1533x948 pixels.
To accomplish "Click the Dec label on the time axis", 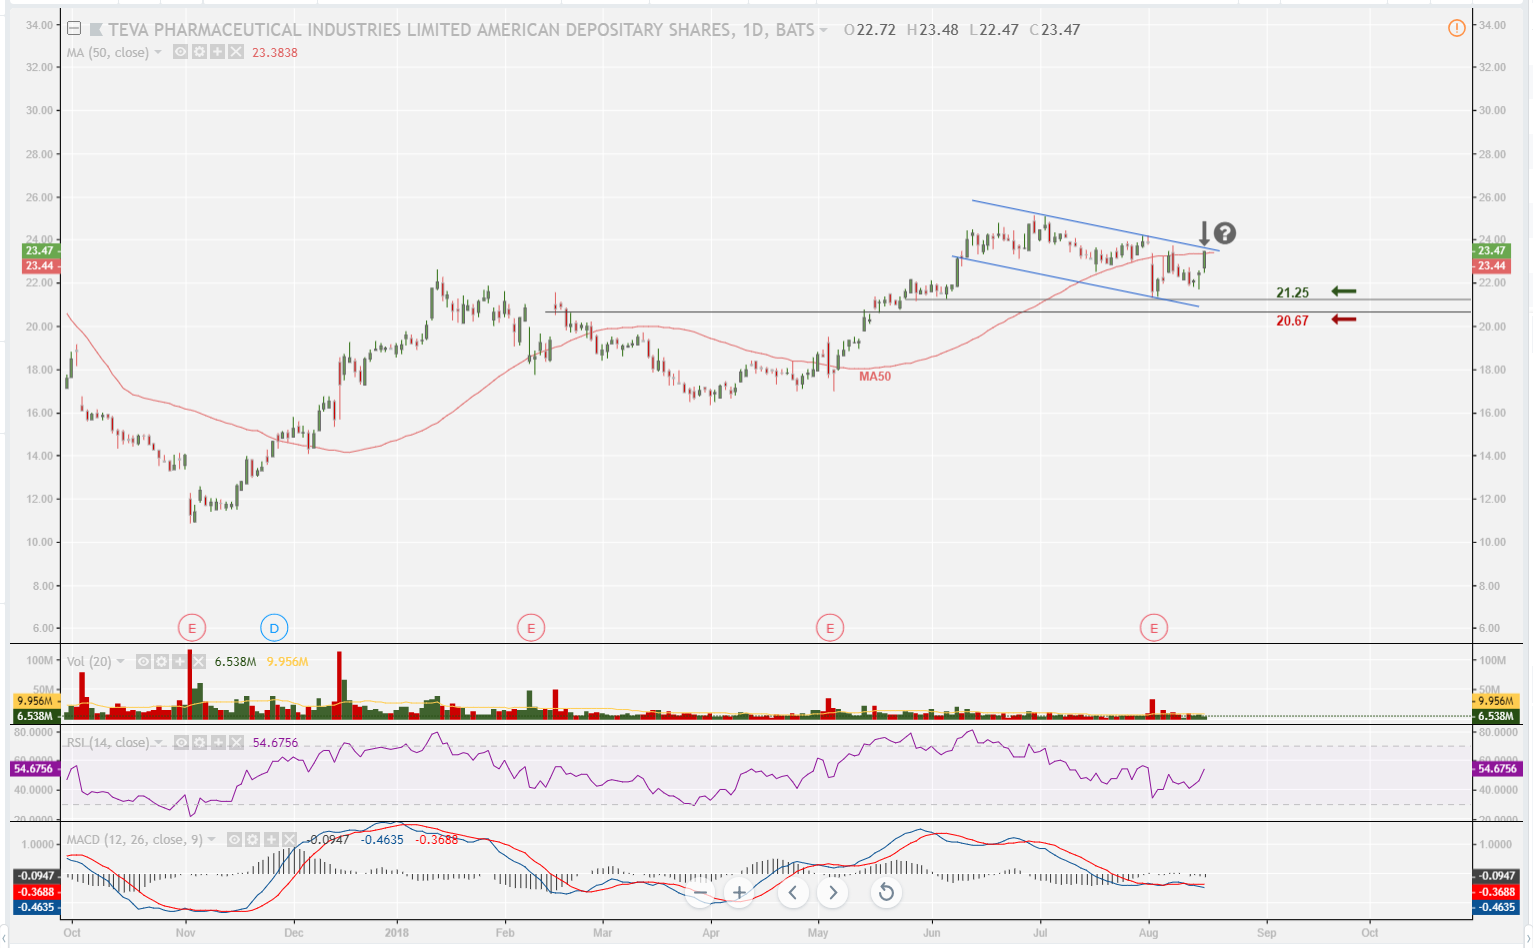I will coord(293,932).
